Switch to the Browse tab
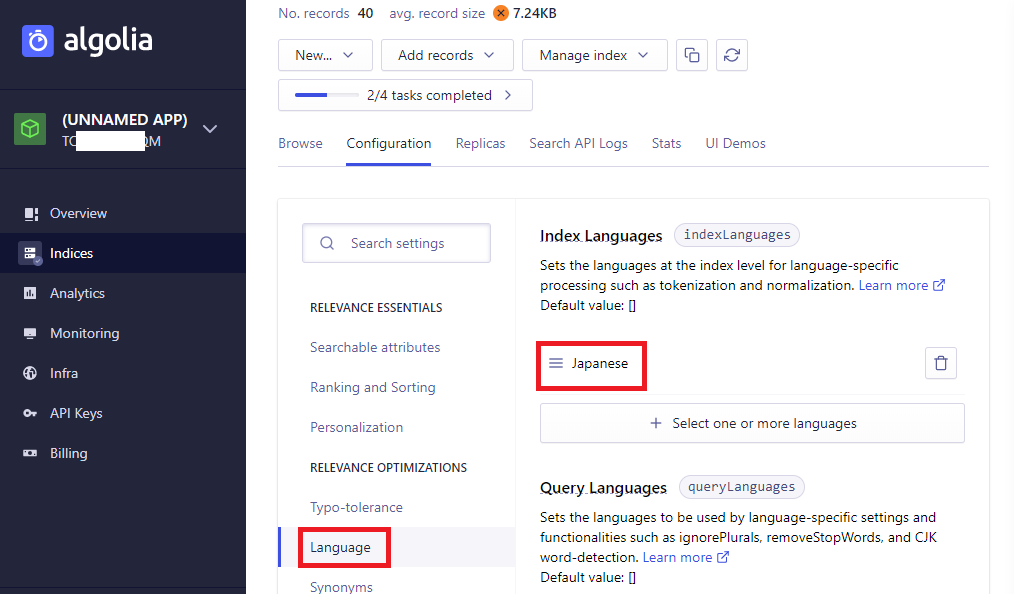1014x594 pixels. 300,143
